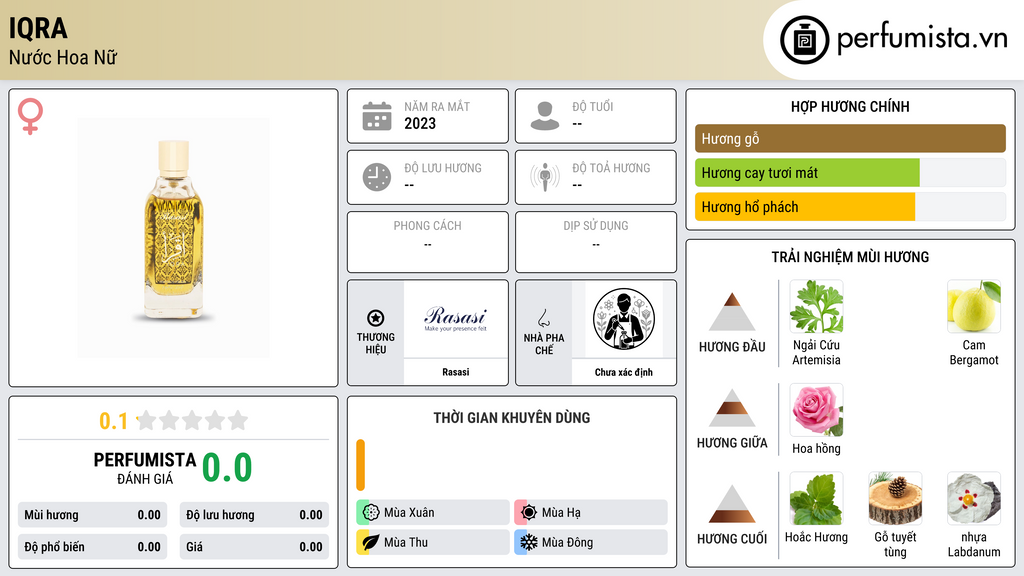Select the Cam Bergamot note image
This screenshot has height=576, width=1024.
(974, 306)
